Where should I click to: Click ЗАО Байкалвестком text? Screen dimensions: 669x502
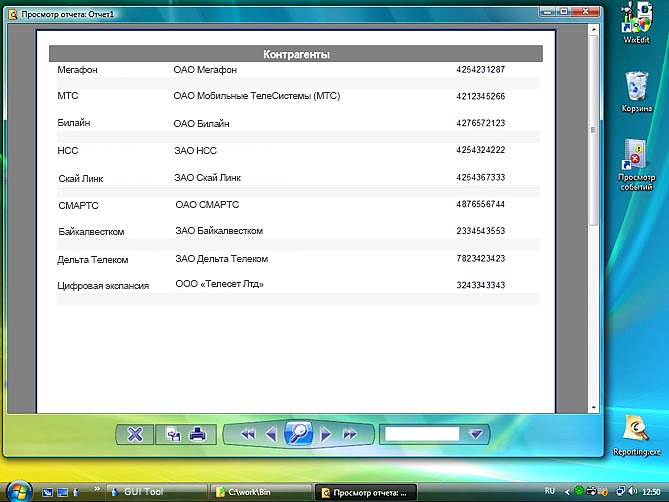click(219, 231)
